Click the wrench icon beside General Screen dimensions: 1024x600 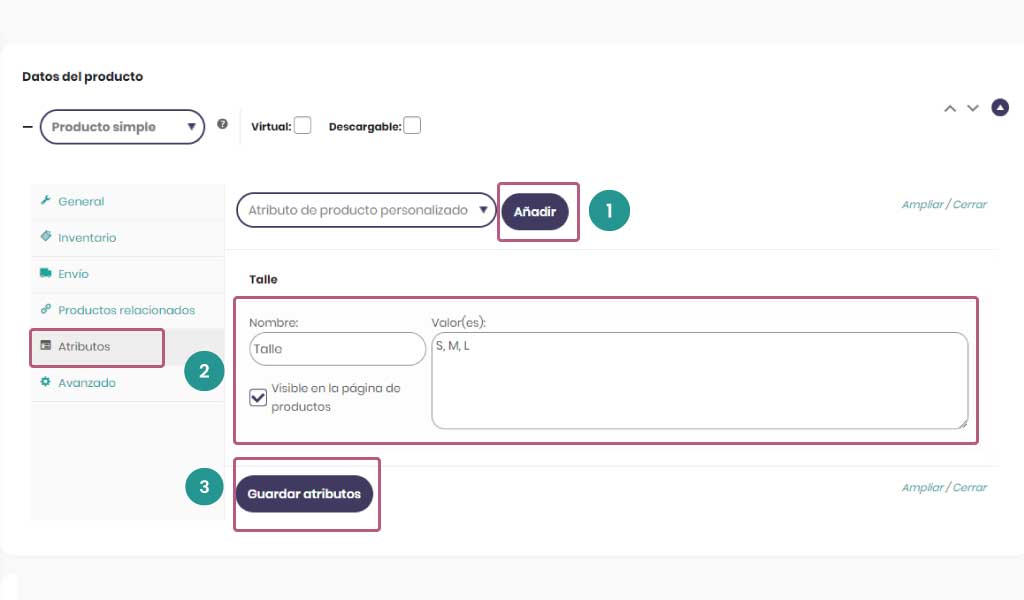click(46, 200)
